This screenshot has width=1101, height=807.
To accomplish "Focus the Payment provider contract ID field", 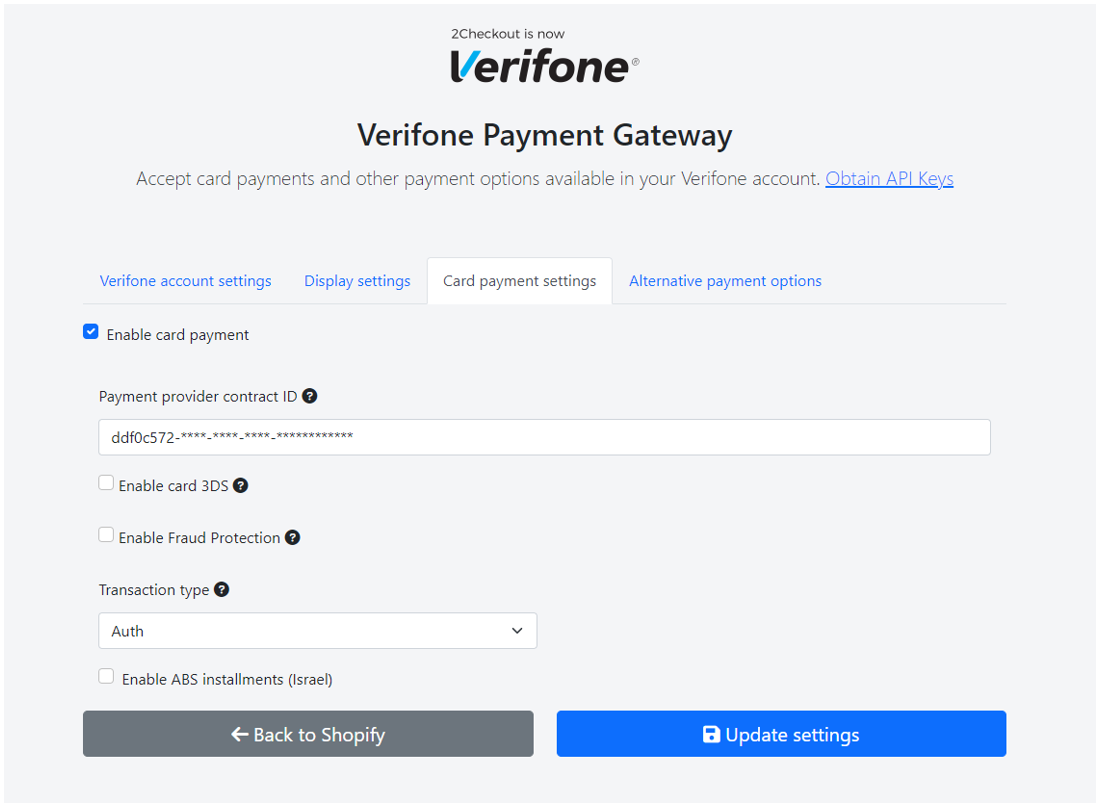I will pyautogui.click(x=544, y=437).
